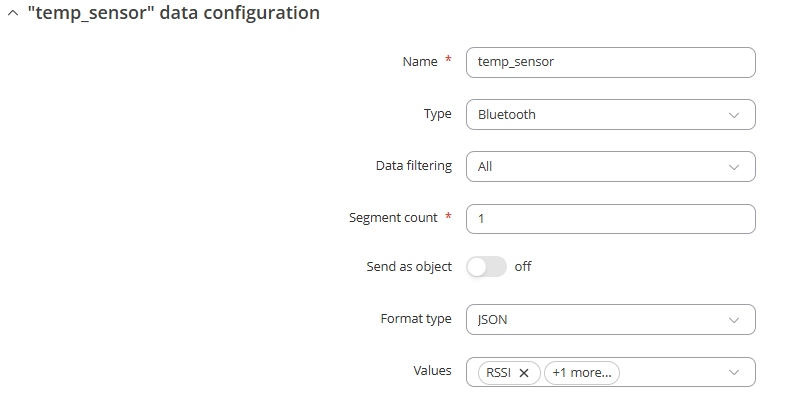805x411 pixels.
Task: Click the Segment count label
Action: tap(393, 218)
